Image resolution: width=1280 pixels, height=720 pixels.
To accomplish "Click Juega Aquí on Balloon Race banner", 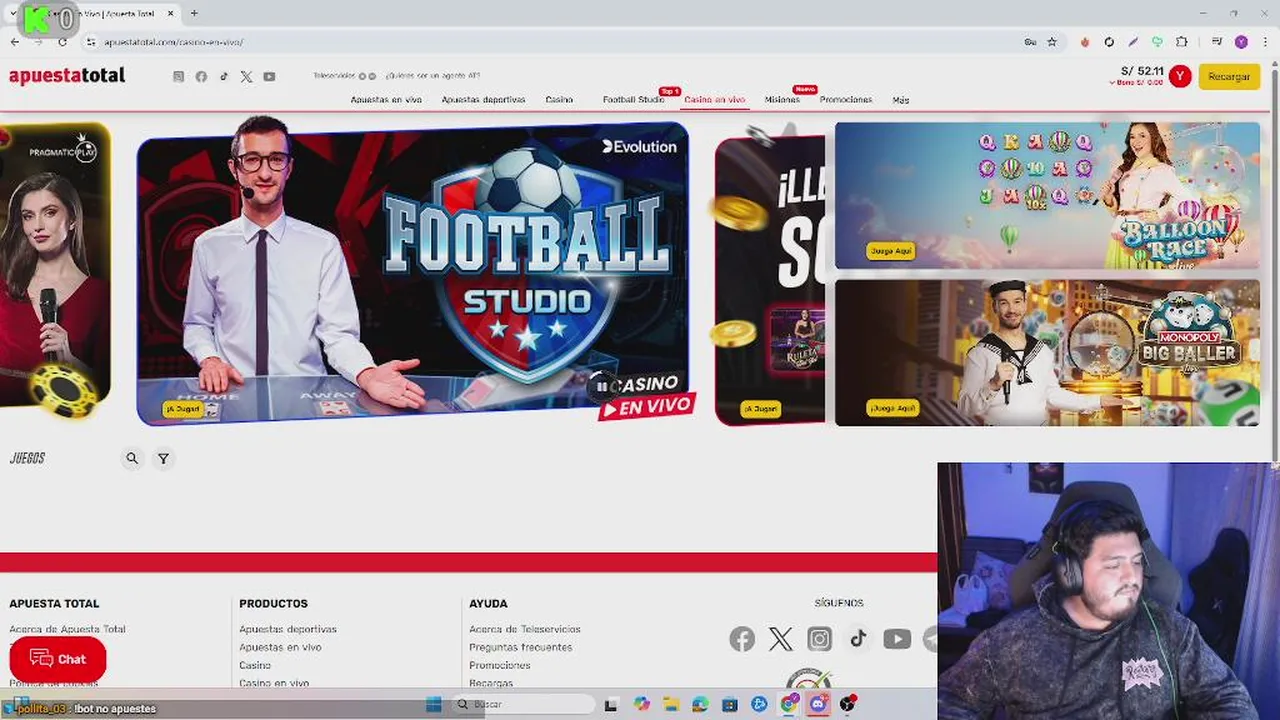I will pos(890,251).
